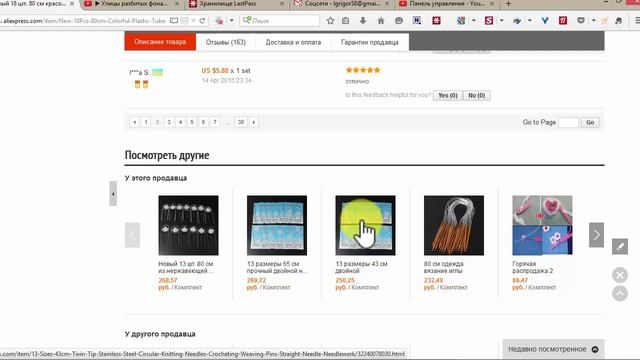Screen dimensions: 640x360
Task: Open the browser hamburger menu
Action: (637, 20)
